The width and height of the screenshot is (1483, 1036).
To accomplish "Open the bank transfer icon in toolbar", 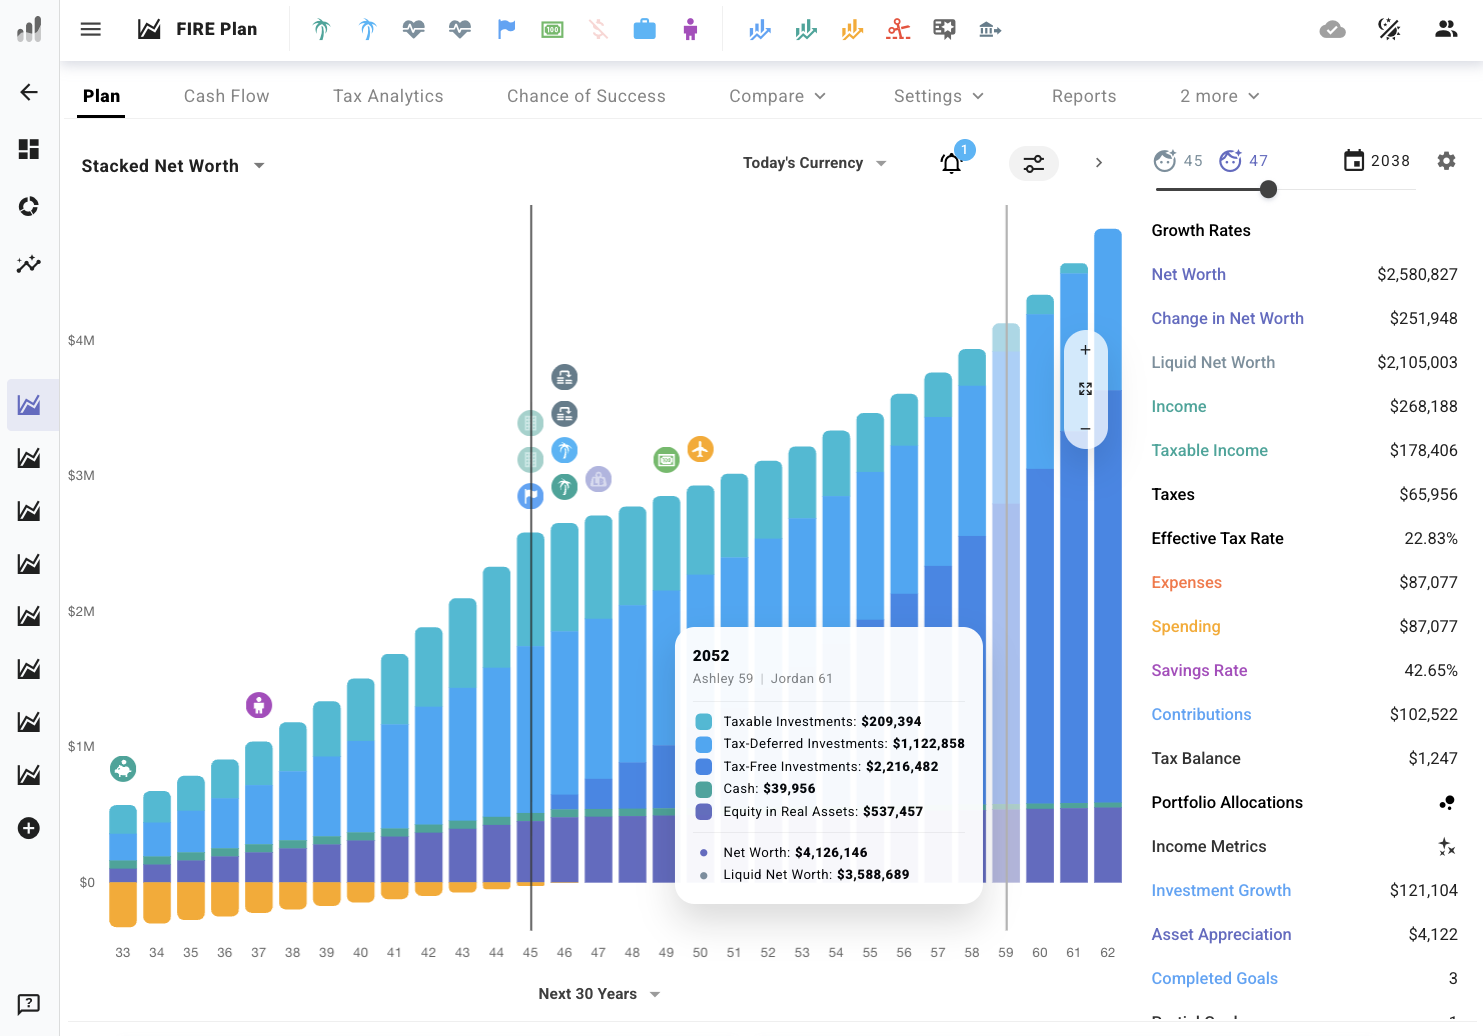I will pos(990,29).
